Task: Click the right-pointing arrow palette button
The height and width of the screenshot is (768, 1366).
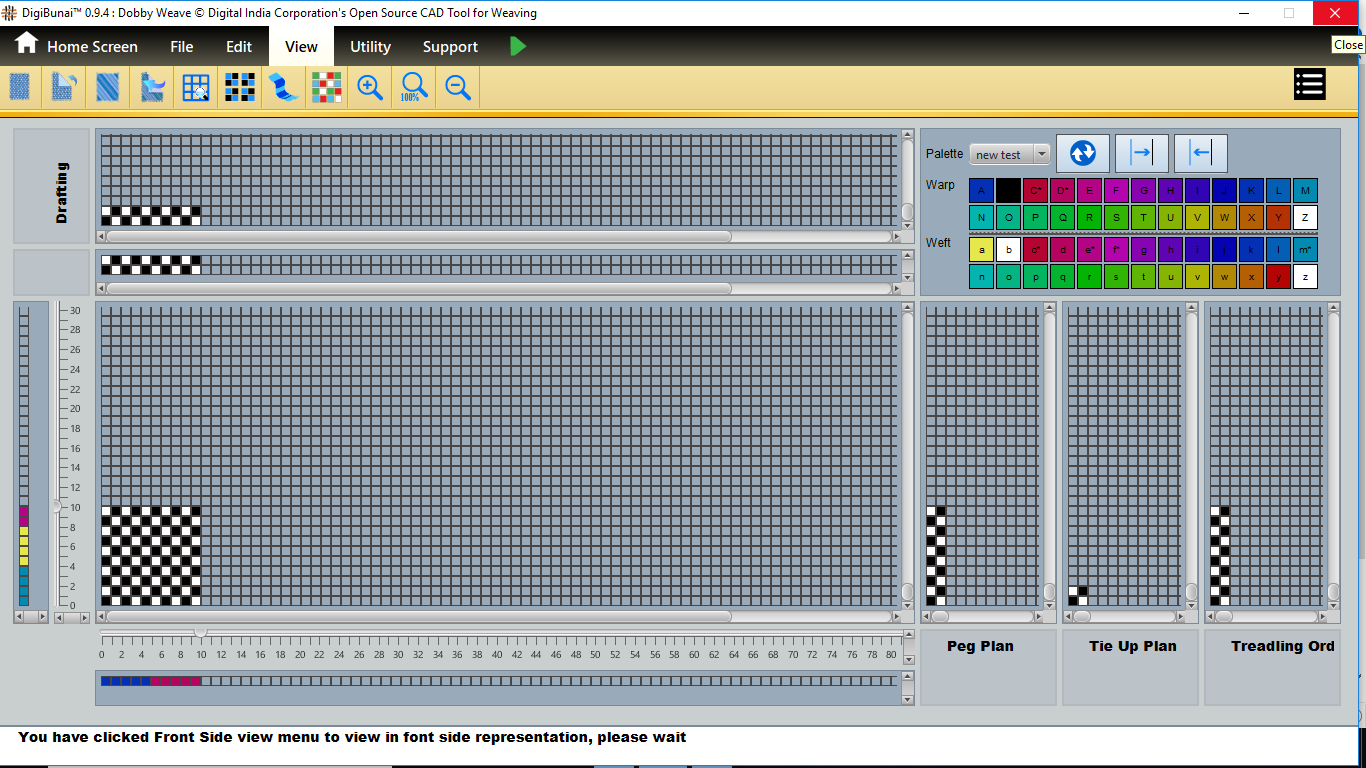Action: click(1141, 153)
